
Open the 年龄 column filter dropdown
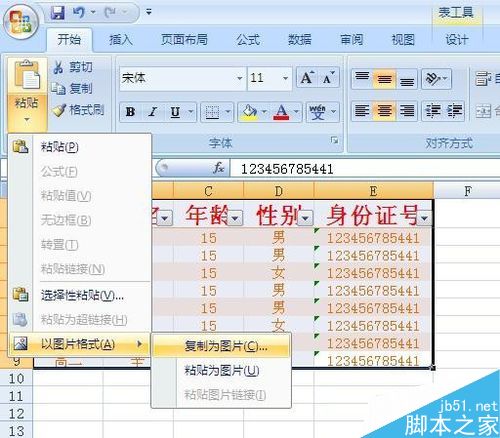pyautogui.click(x=235, y=219)
